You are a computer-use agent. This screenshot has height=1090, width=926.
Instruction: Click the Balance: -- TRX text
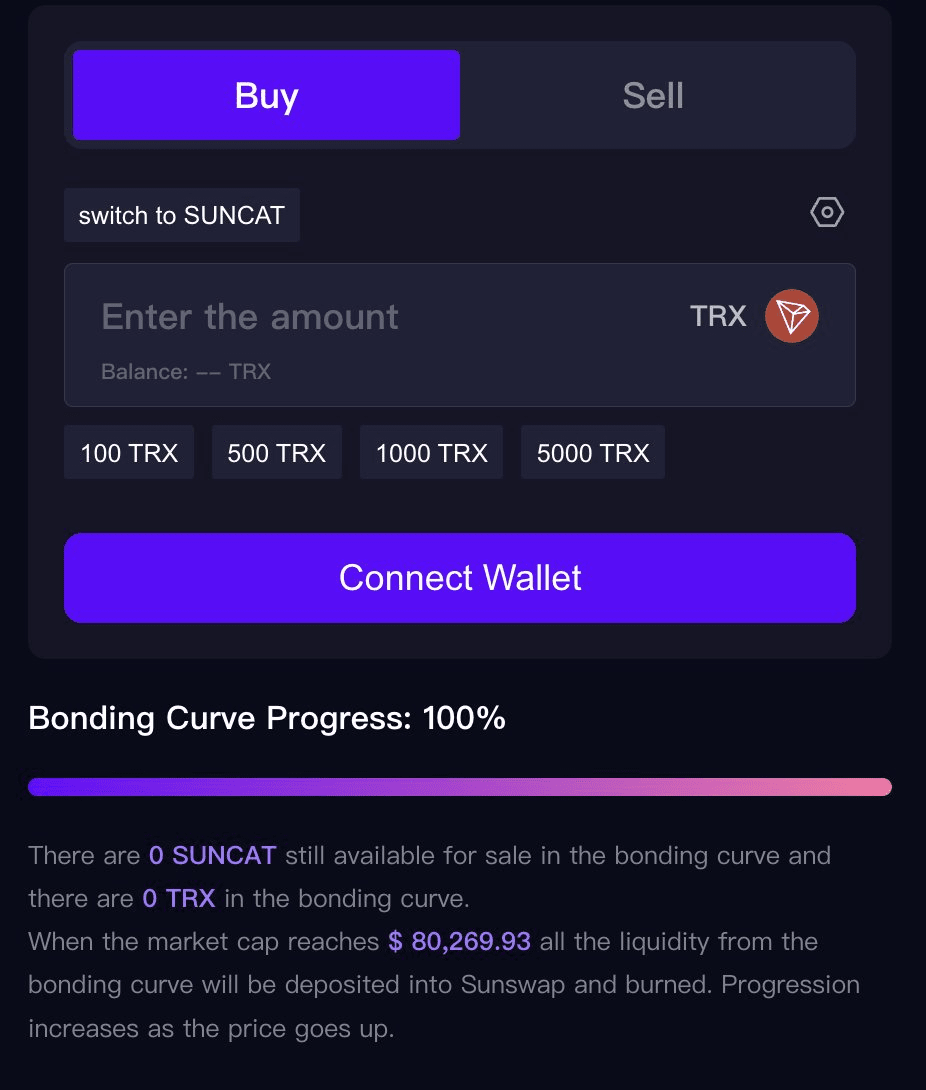coord(186,372)
